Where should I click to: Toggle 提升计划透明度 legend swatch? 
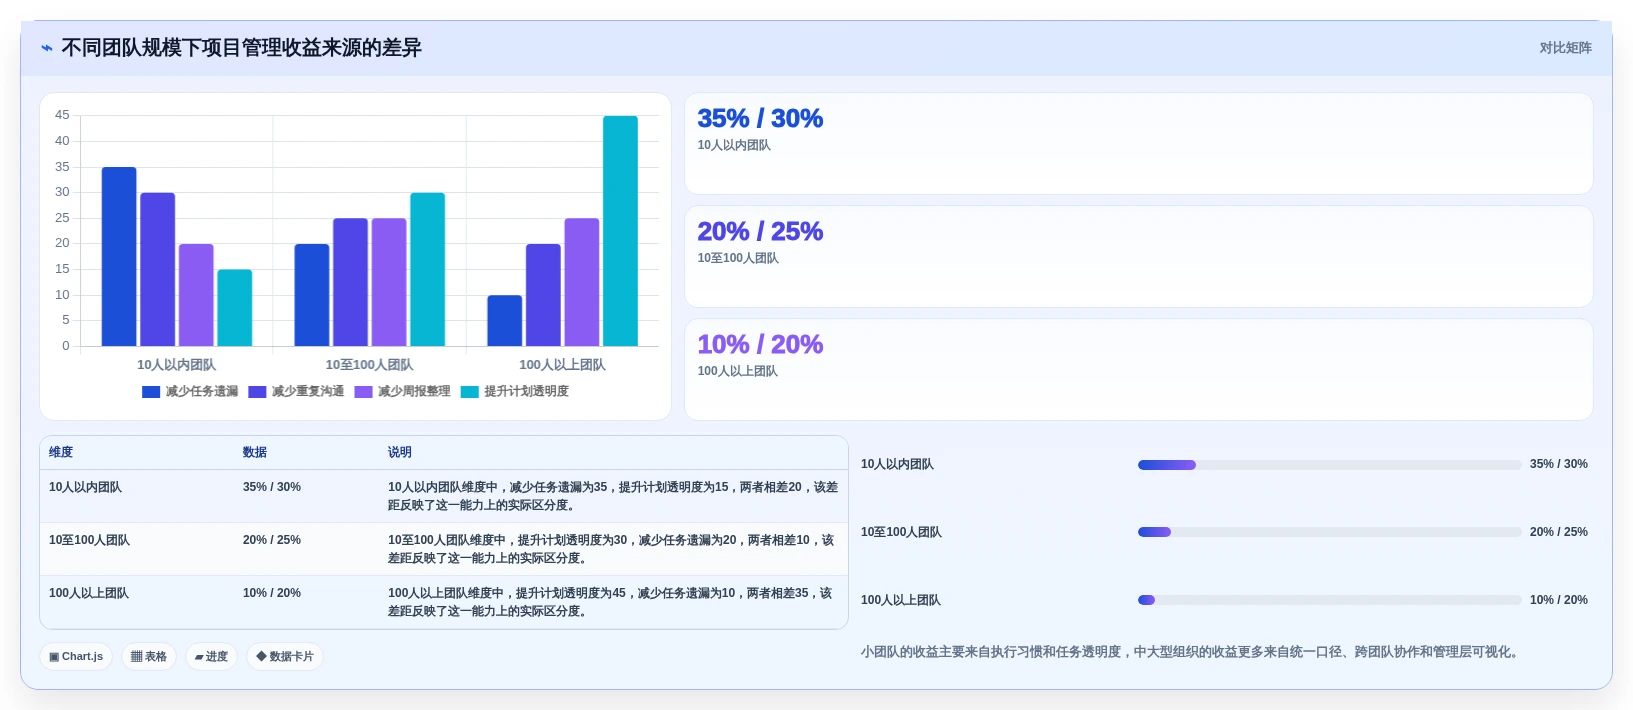point(470,392)
